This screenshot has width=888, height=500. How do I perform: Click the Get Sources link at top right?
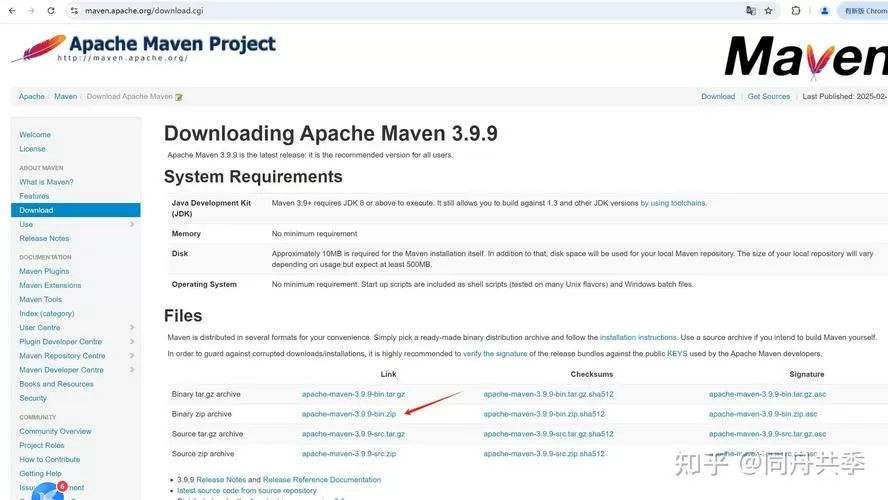tap(769, 96)
